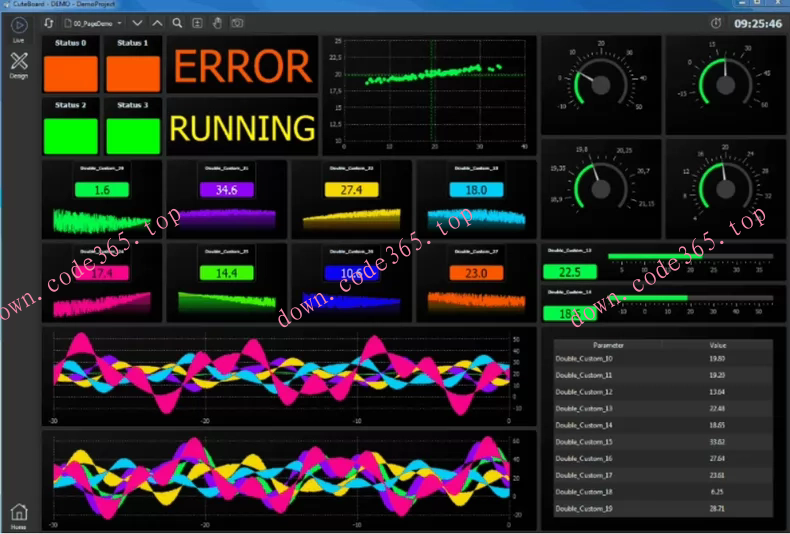Click the Value column header
This screenshot has width=790, height=534.
[717, 345]
